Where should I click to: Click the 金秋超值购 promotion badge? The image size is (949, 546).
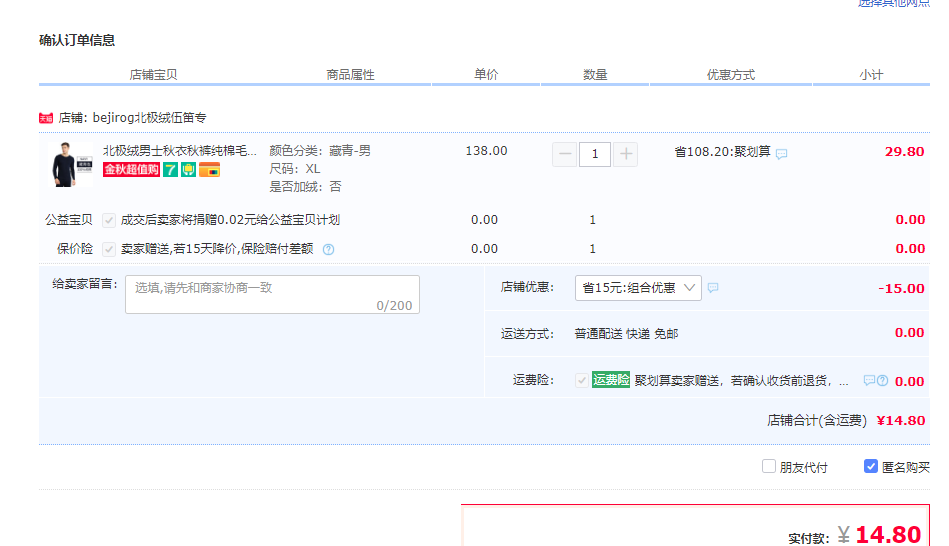[131, 169]
